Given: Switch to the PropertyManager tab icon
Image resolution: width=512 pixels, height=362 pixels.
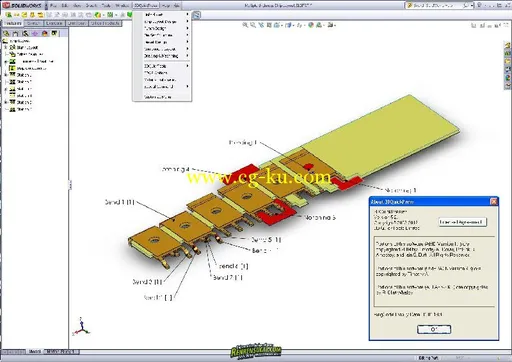Looking at the screenshot, I should click(x=16, y=34).
